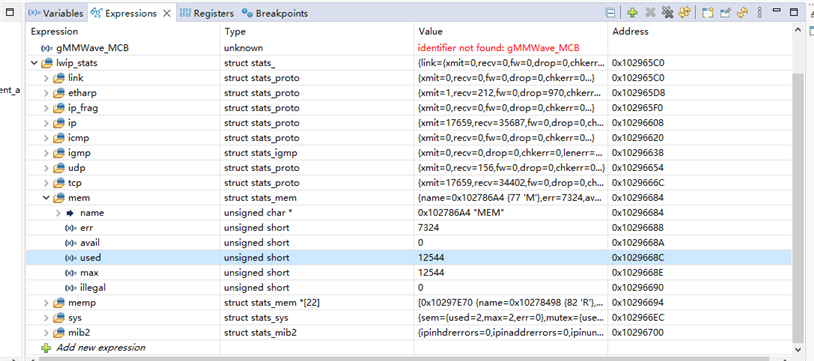Image resolution: width=814 pixels, height=361 pixels.
Task: Collapse the lwip_stats tree node
Action: [34, 63]
